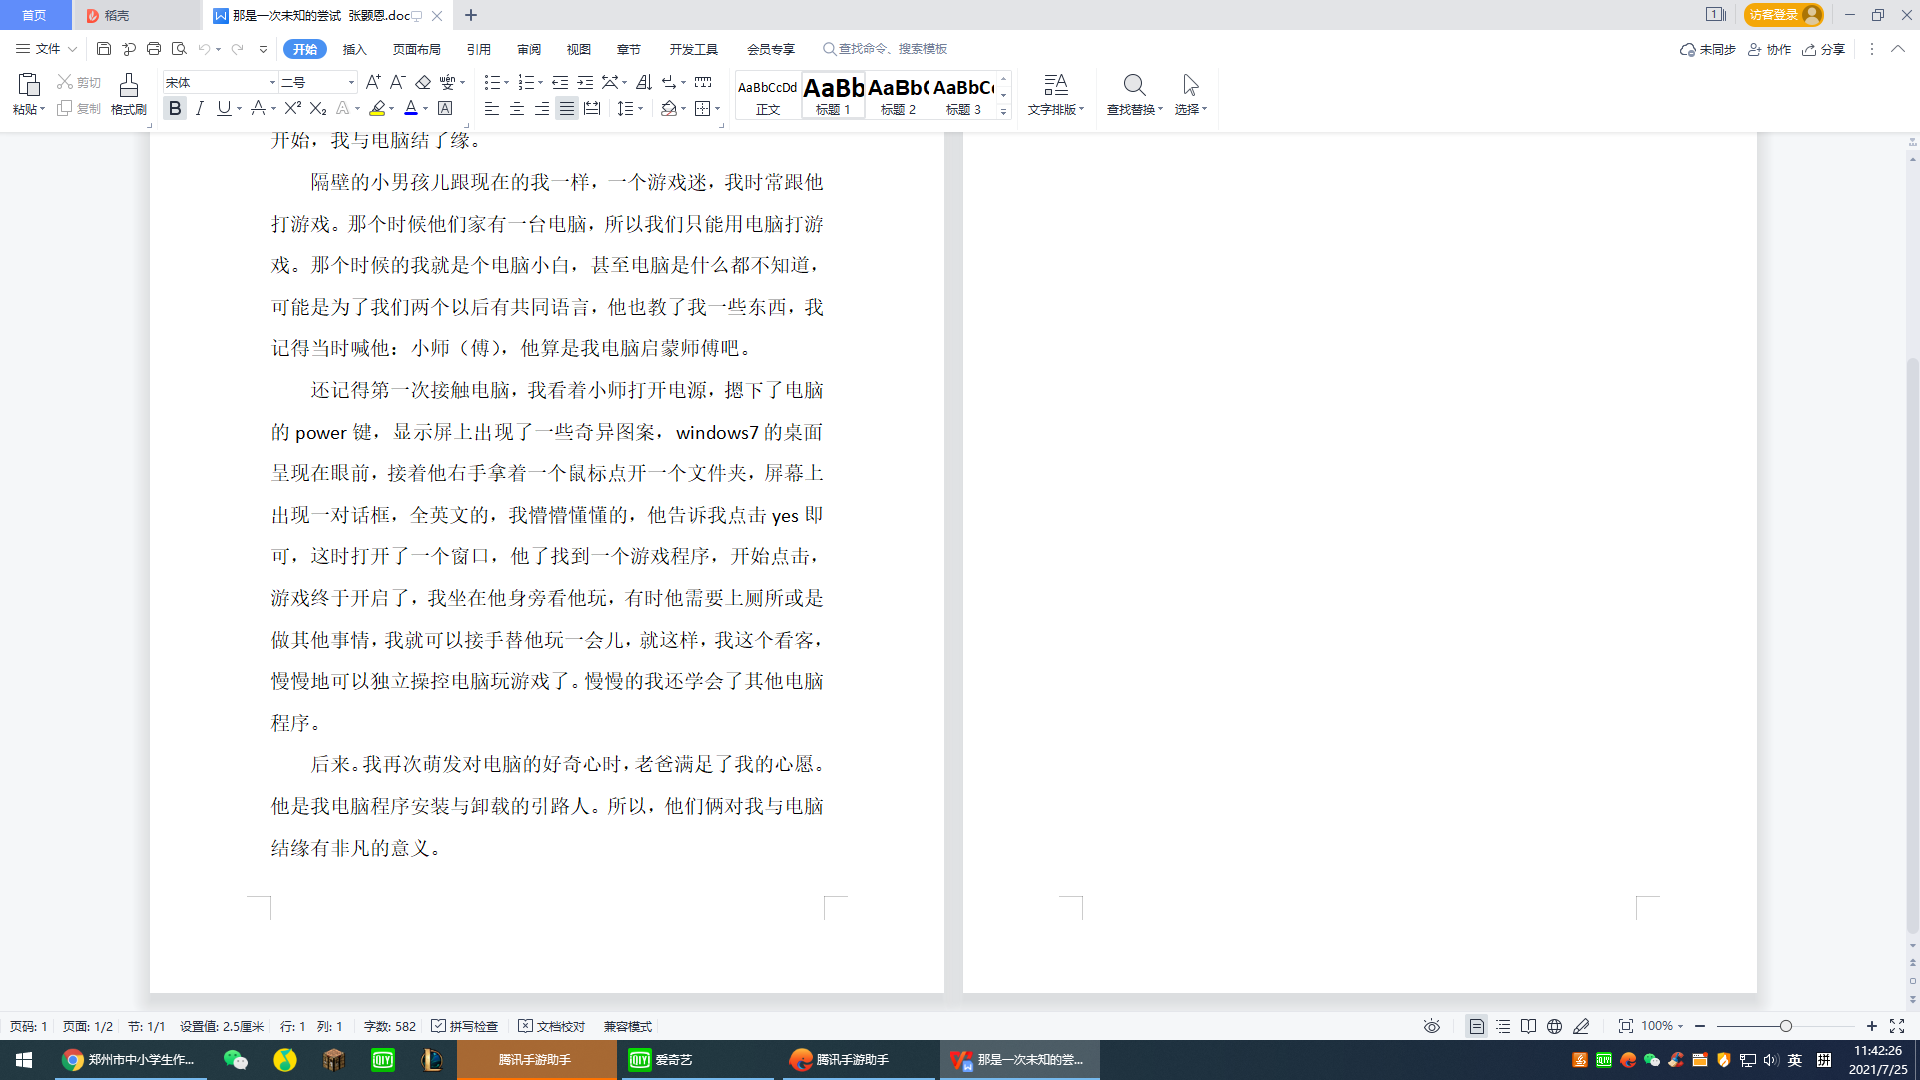The width and height of the screenshot is (1920, 1080).
Task: Enable the spell check checkbox in status bar
Action: click(x=438, y=1026)
